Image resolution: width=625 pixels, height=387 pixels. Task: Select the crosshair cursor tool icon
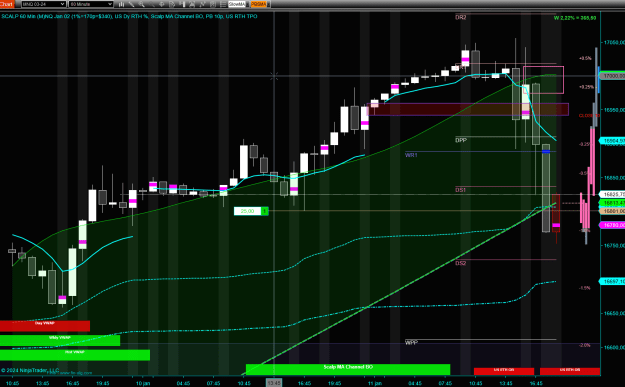click(161, 4)
